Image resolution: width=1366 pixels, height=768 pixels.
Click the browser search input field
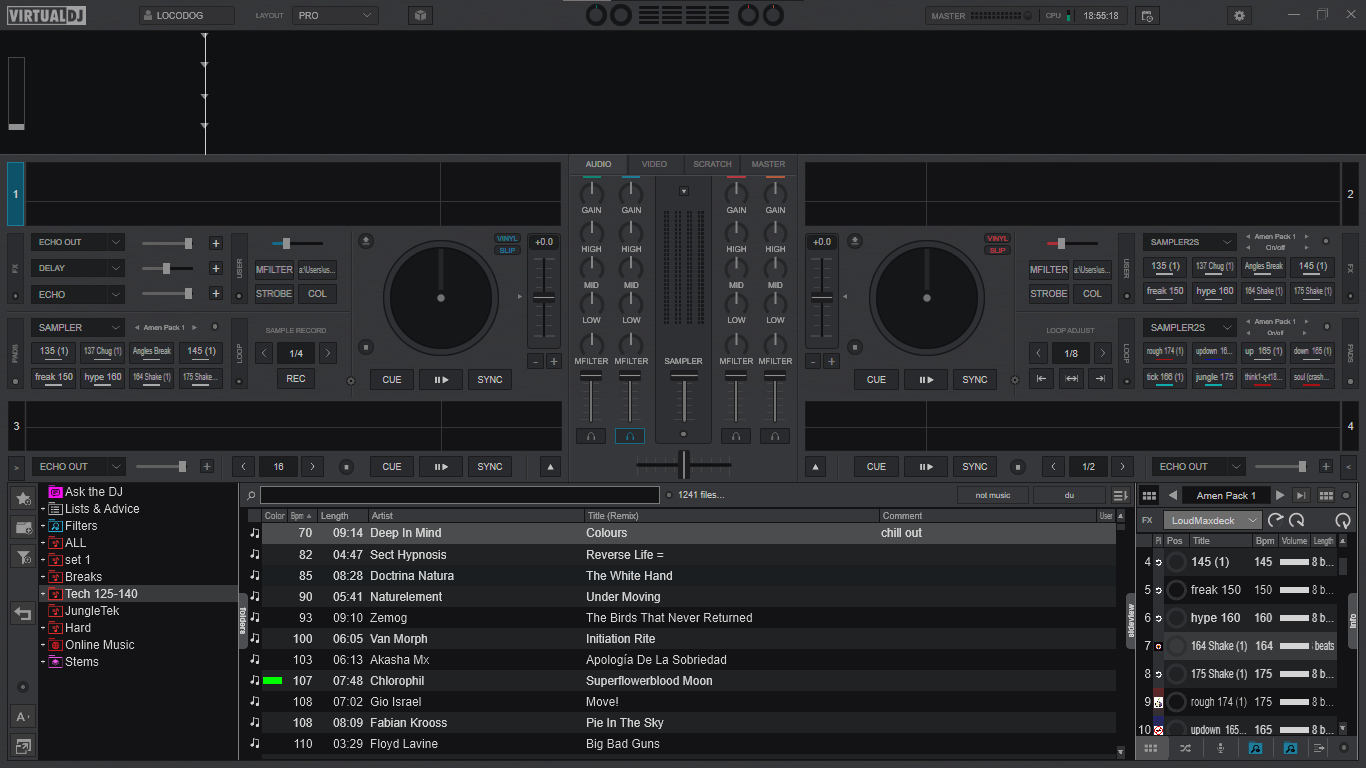point(460,495)
